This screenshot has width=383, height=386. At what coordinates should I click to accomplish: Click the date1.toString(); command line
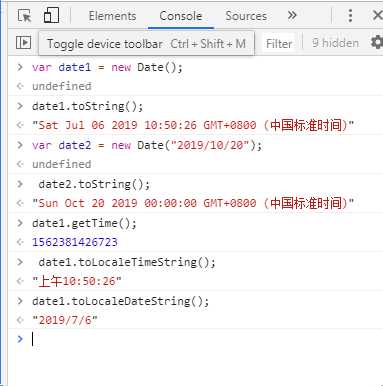pyautogui.click(x=88, y=106)
